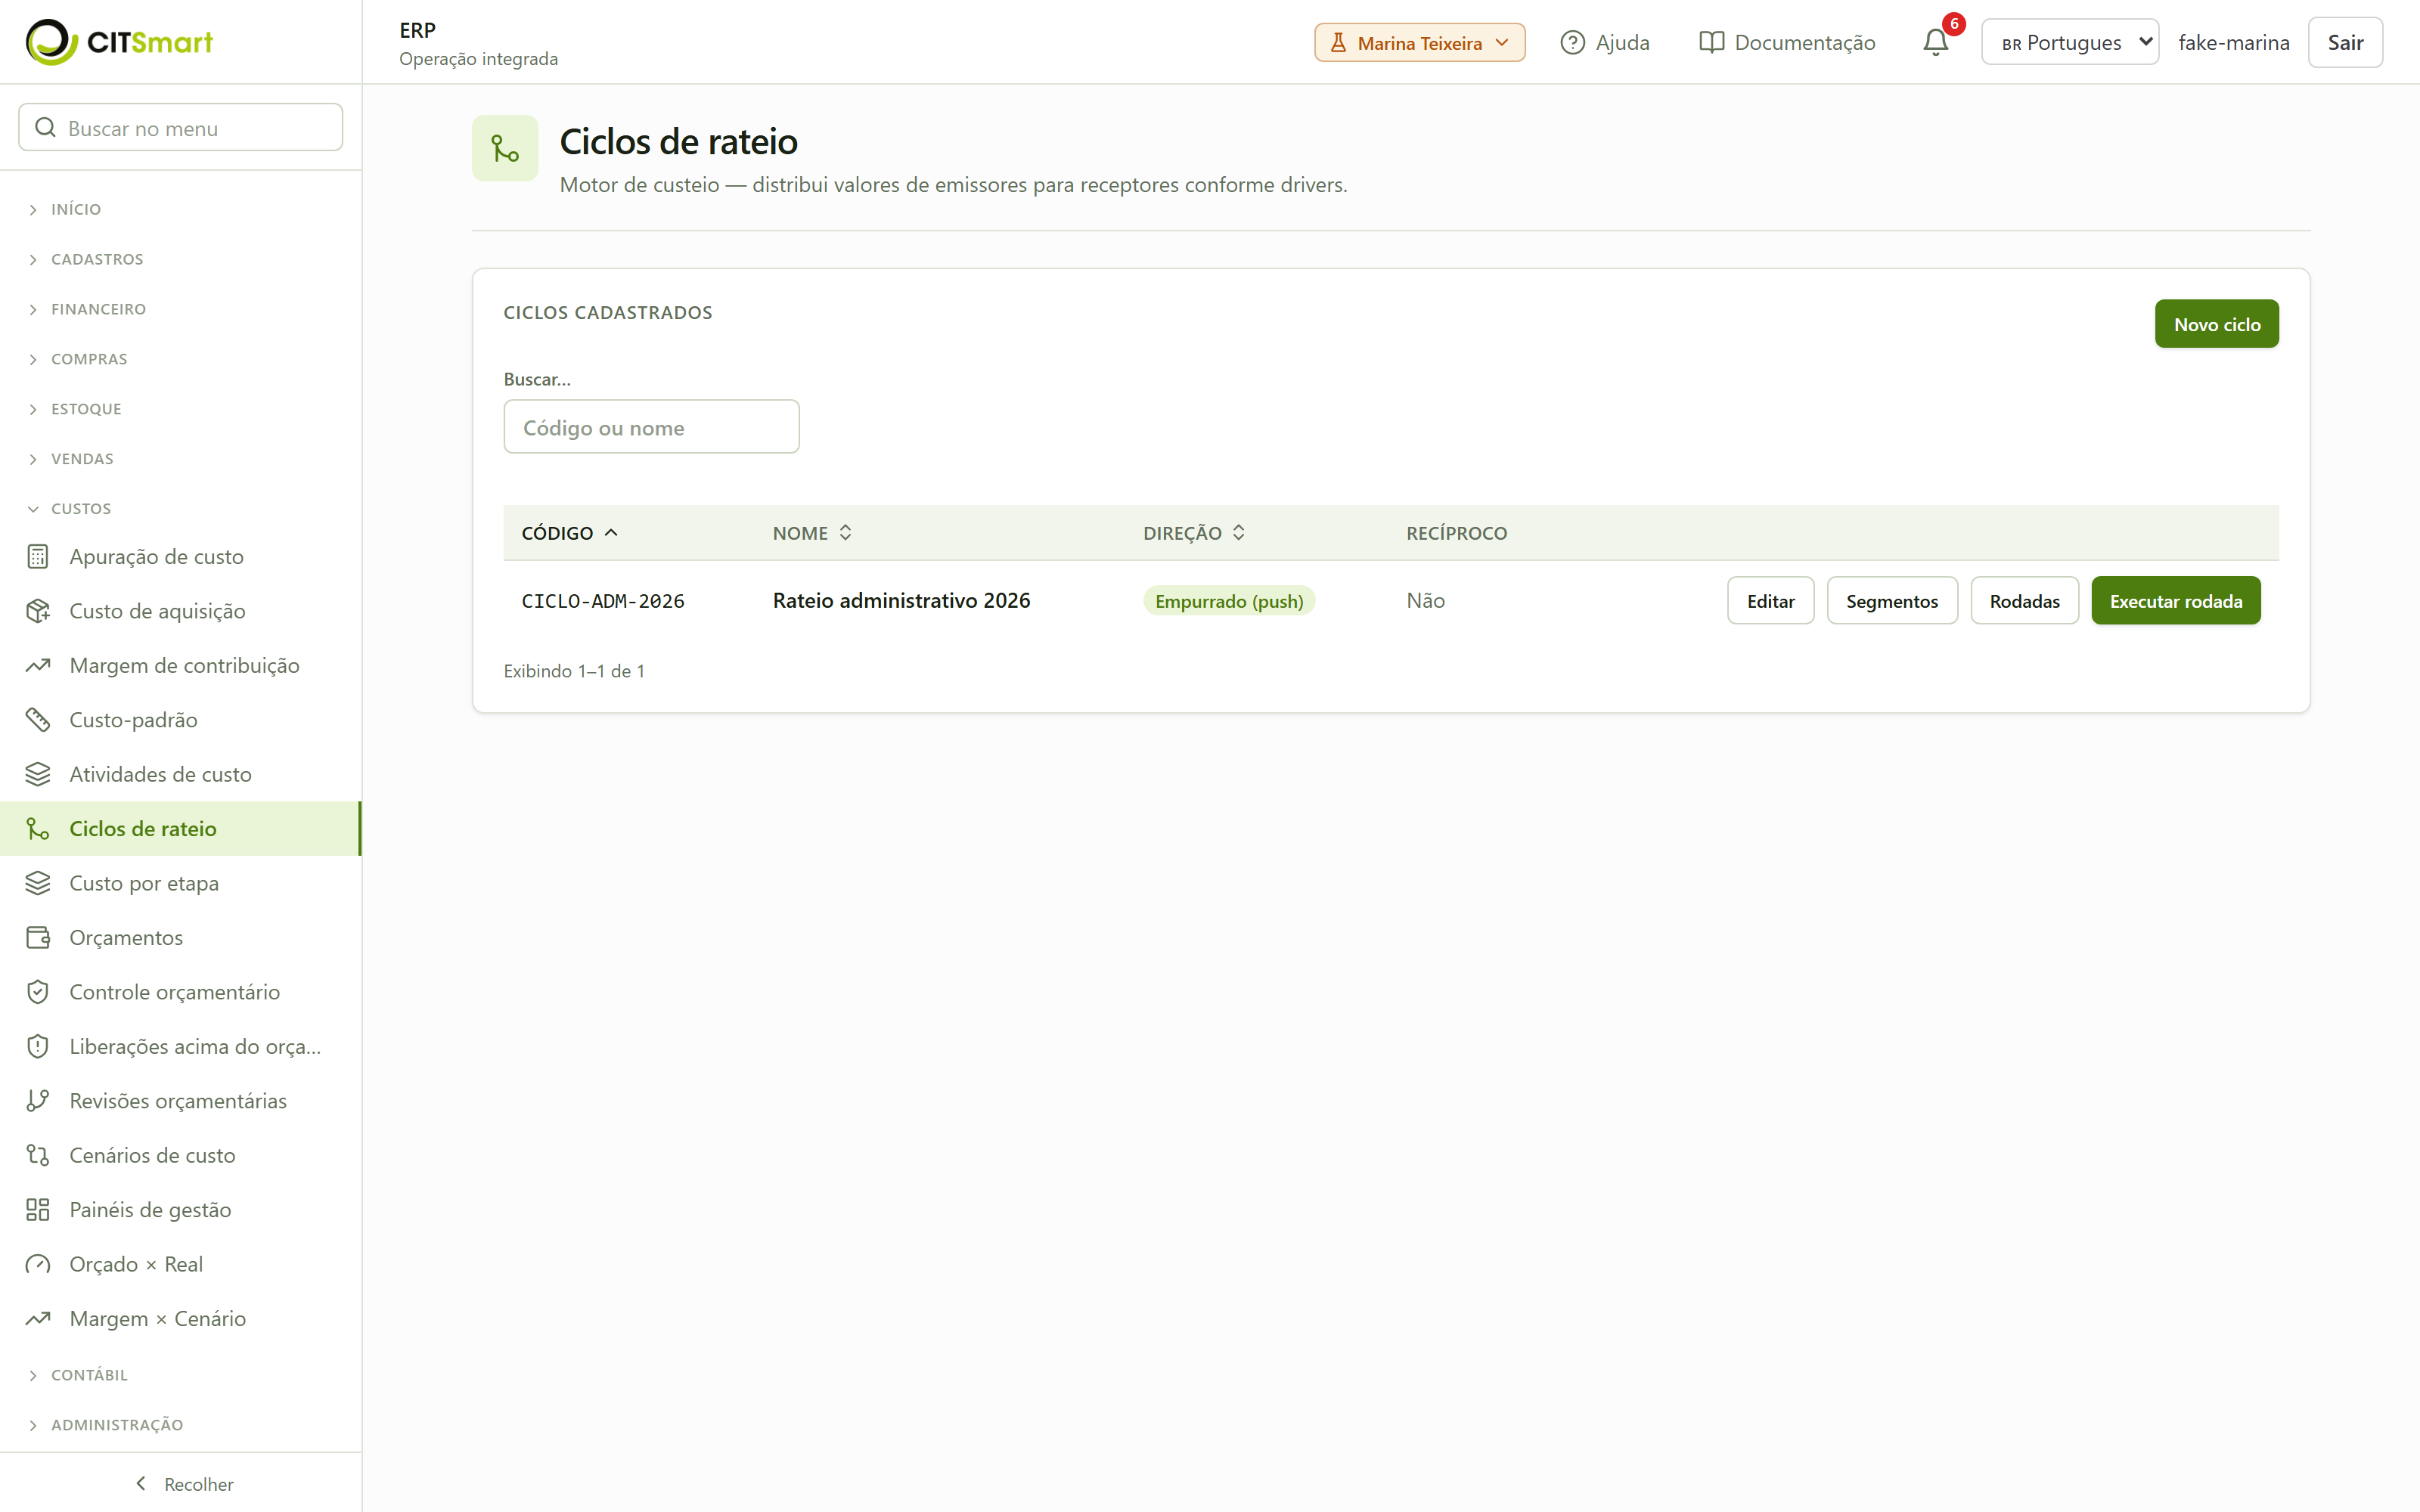This screenshot has width=2420, height=1512.
Task: Click the CICLO-ADM-2026 code cell
Action: 603,601
